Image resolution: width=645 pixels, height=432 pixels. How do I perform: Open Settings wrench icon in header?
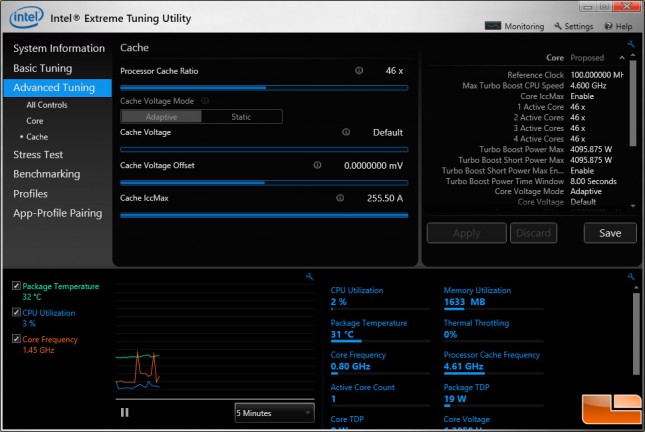pos(557,26)
